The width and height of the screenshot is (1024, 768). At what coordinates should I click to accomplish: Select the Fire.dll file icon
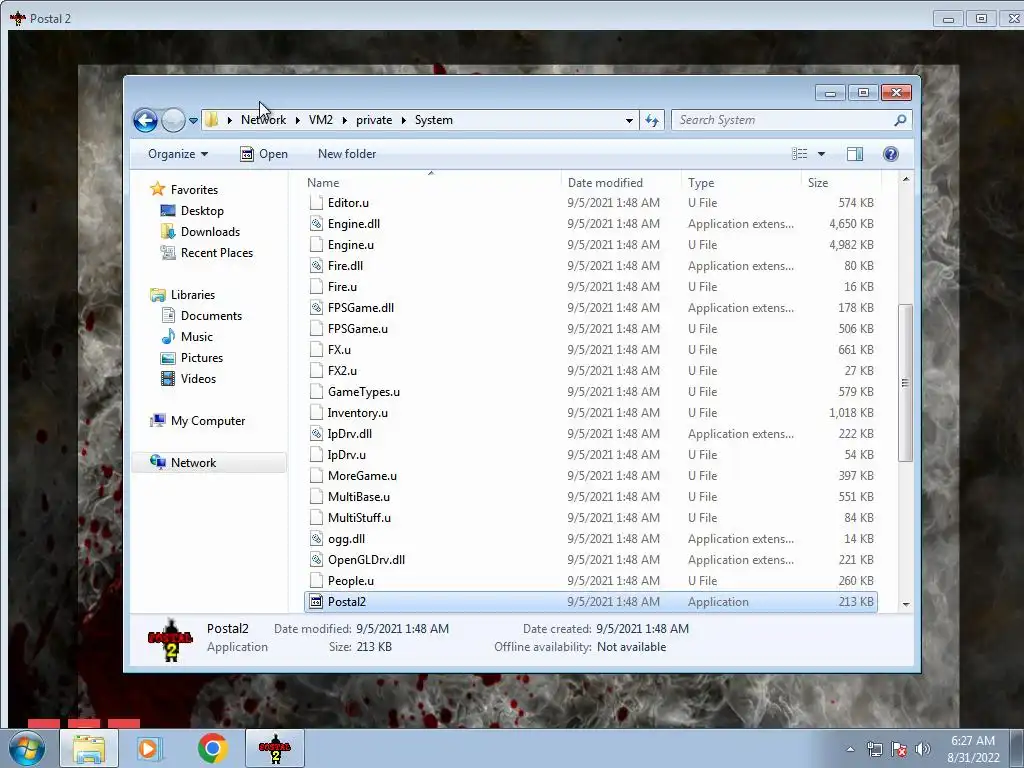point(316,266)
